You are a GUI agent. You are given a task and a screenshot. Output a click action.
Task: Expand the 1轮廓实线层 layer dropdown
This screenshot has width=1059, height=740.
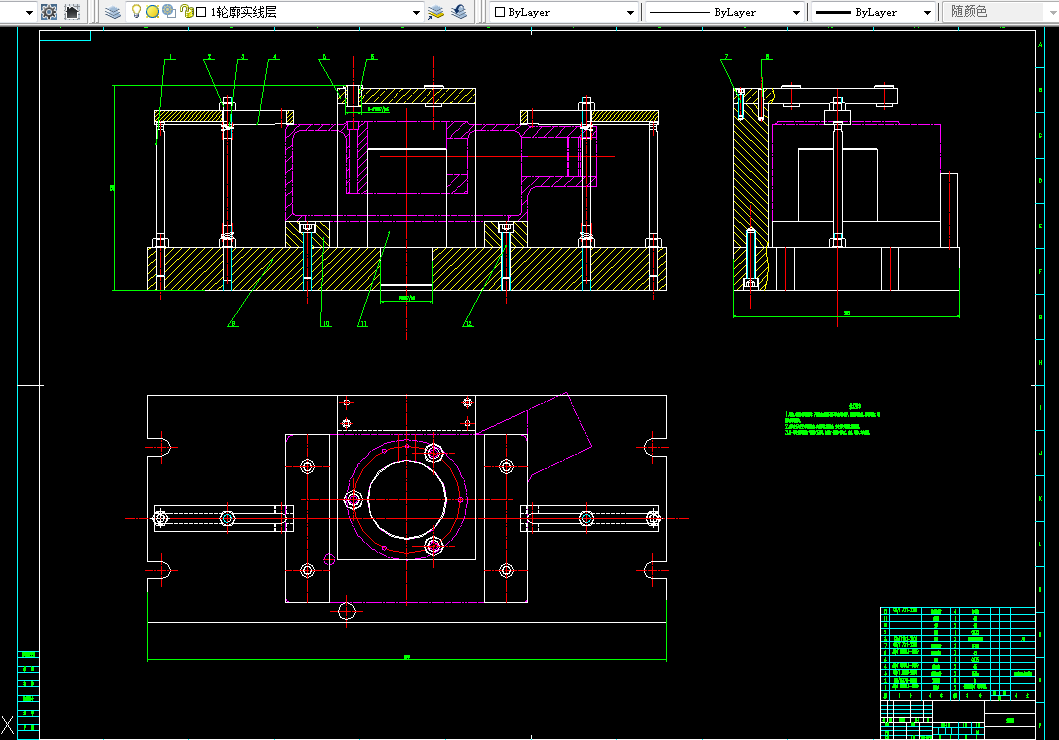click(x=416, y=12)
